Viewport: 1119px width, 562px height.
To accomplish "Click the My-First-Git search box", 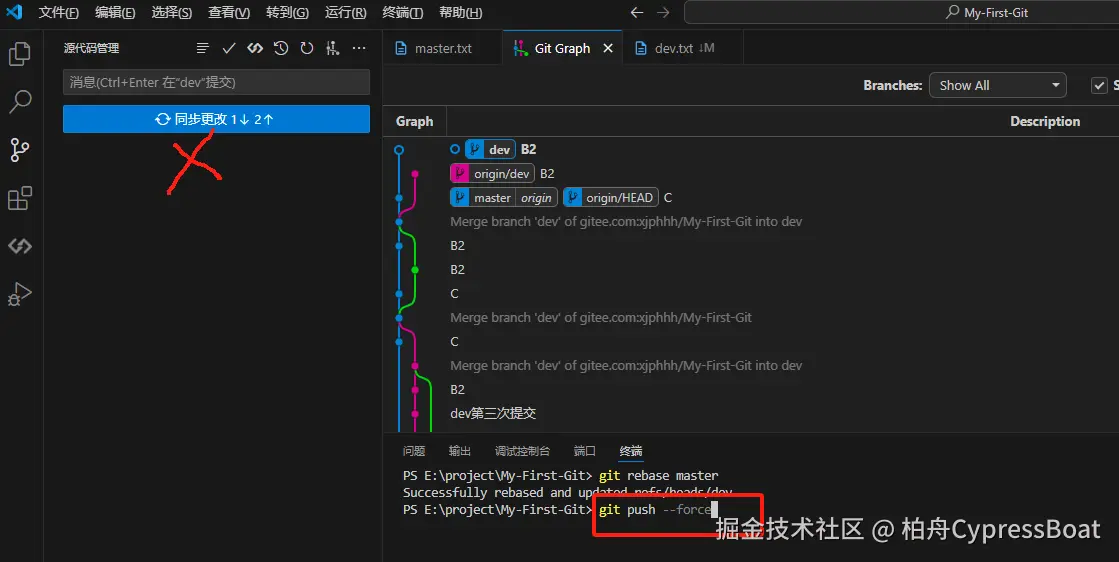I will [901, 12].
